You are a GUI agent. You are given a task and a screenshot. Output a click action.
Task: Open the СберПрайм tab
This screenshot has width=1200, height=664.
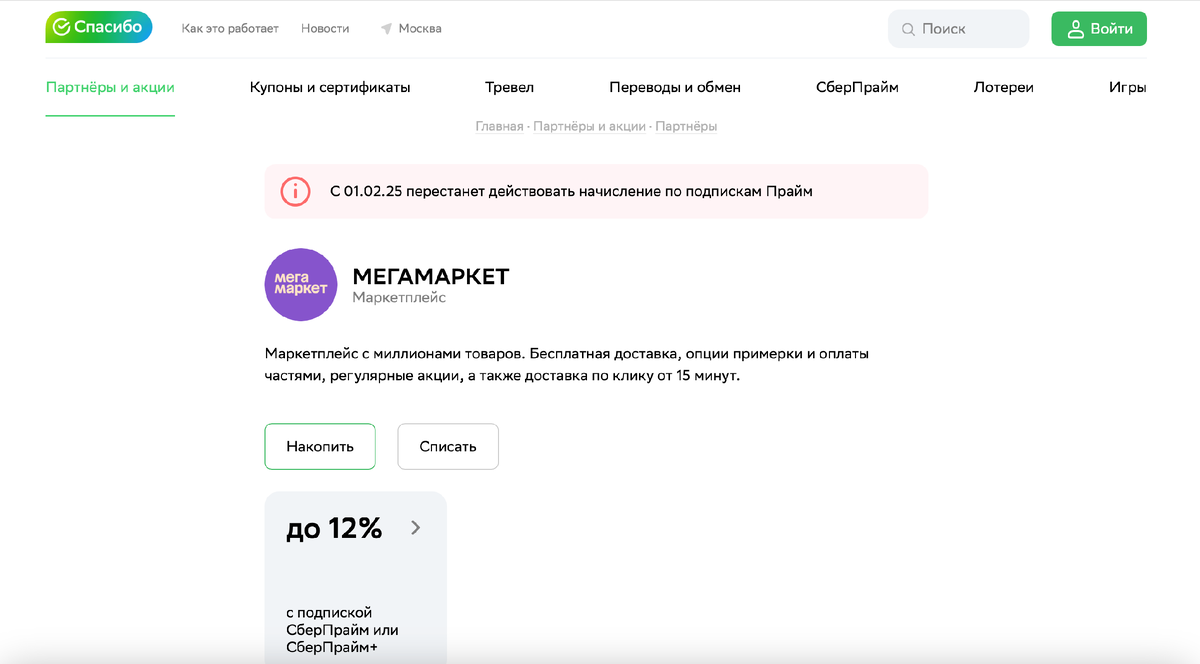coord(857,87)
